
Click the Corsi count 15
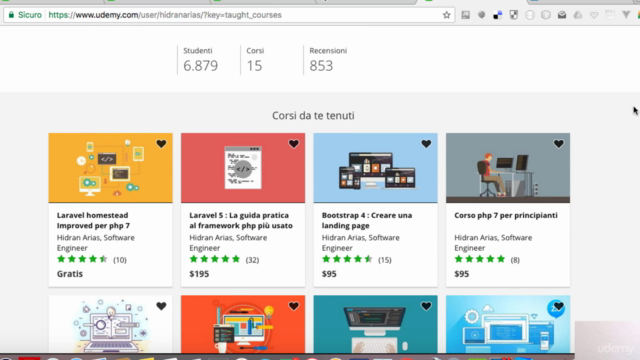tap(254, 66)
